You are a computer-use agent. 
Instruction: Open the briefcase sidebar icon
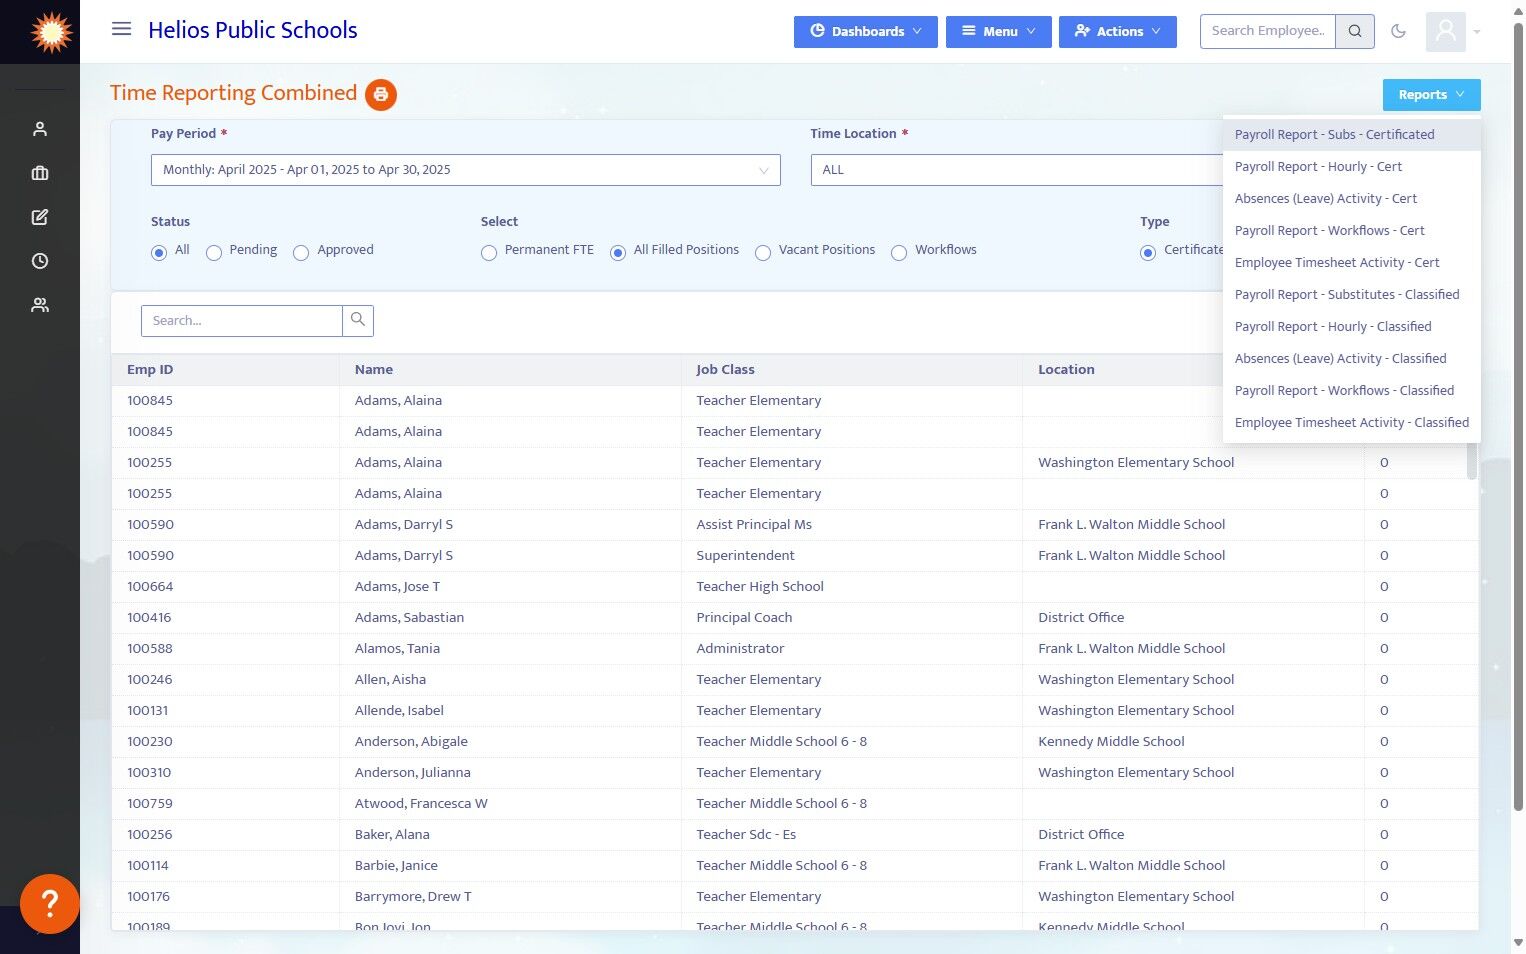click(x=40, y=173)
